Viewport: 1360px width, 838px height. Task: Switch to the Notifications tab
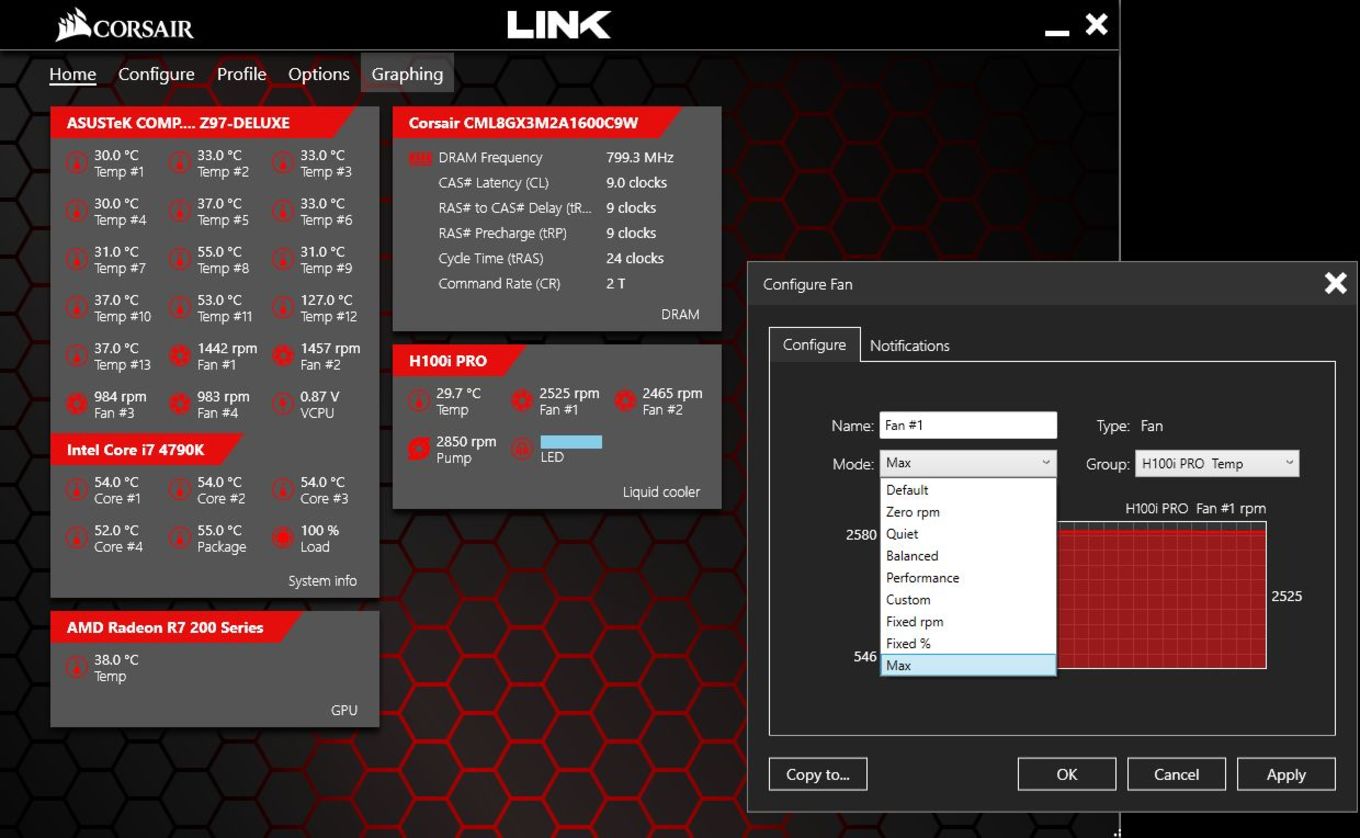[x=909, y=345]
